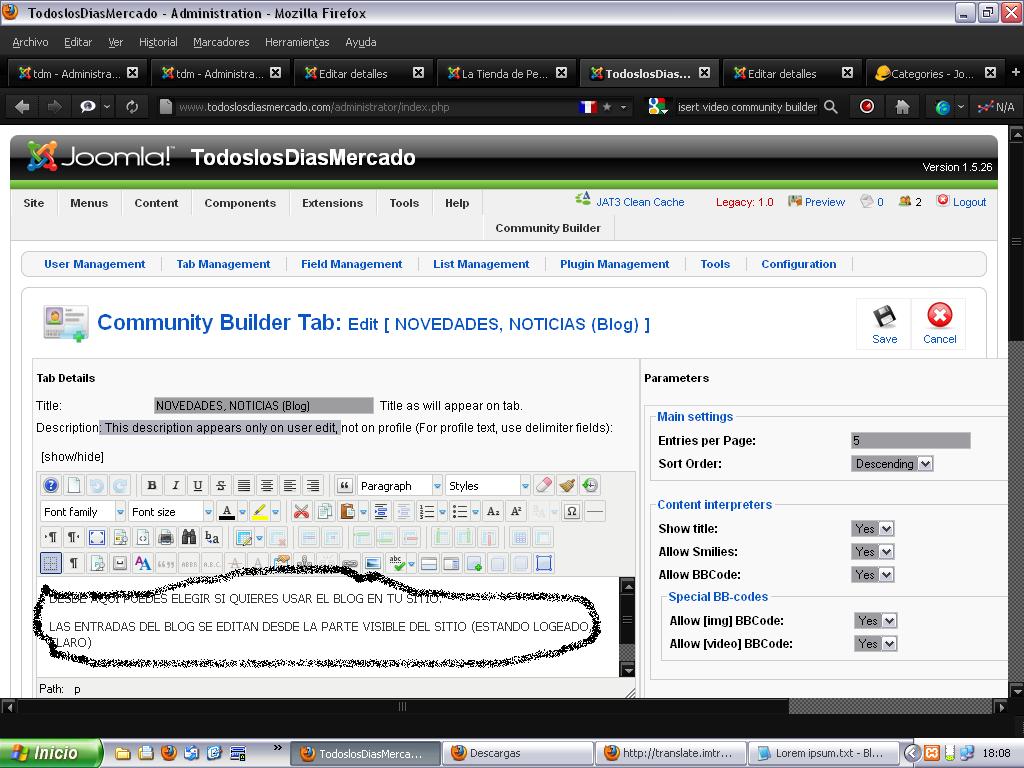The height and width of the screenshot is (768, 1024).
Task: Switch to La Tienda de Pe... tab
Action: point(506,73)
